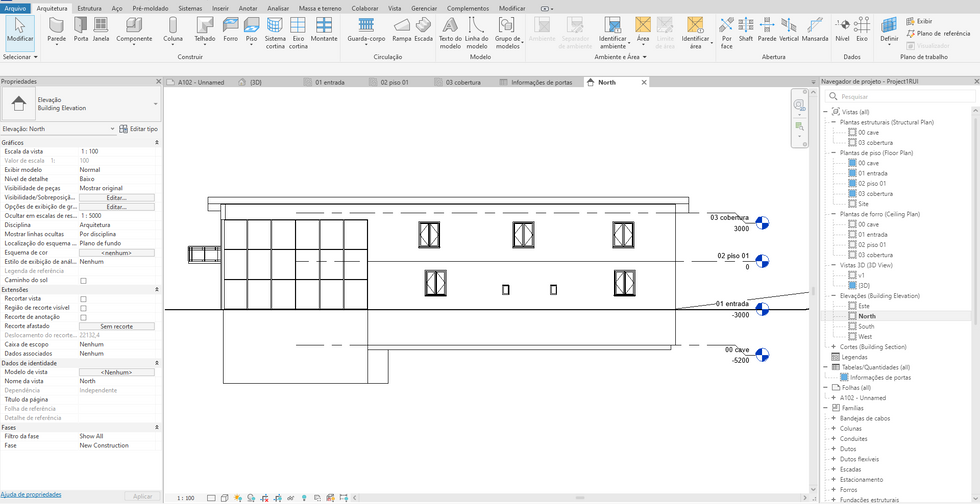980x504 pixels.
Task: Toggle the Caminho do sol checkbox
Action: pyautogui.click(x=83, y=281)
